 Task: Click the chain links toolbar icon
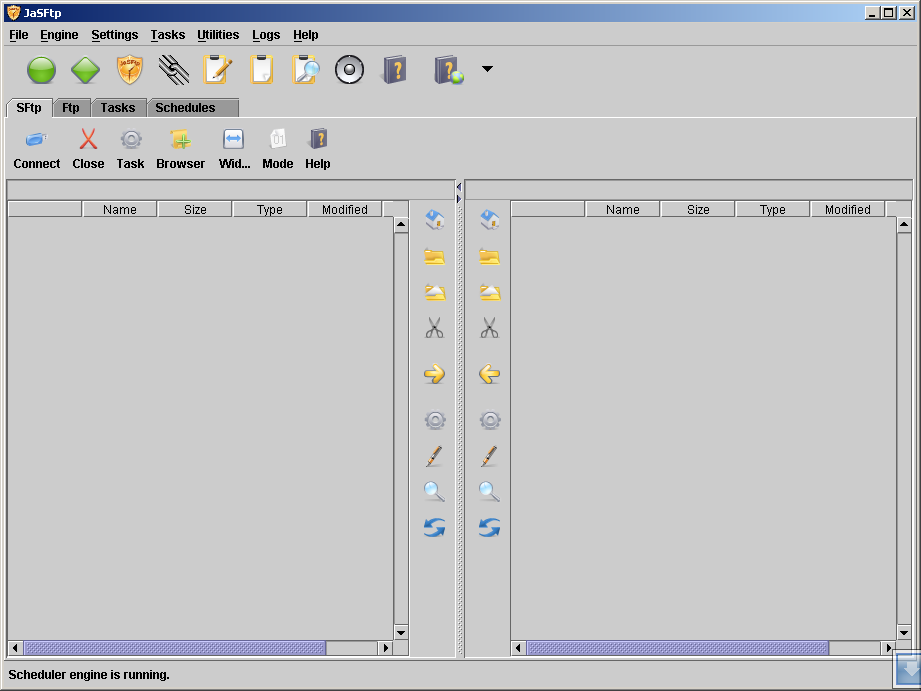174,70
